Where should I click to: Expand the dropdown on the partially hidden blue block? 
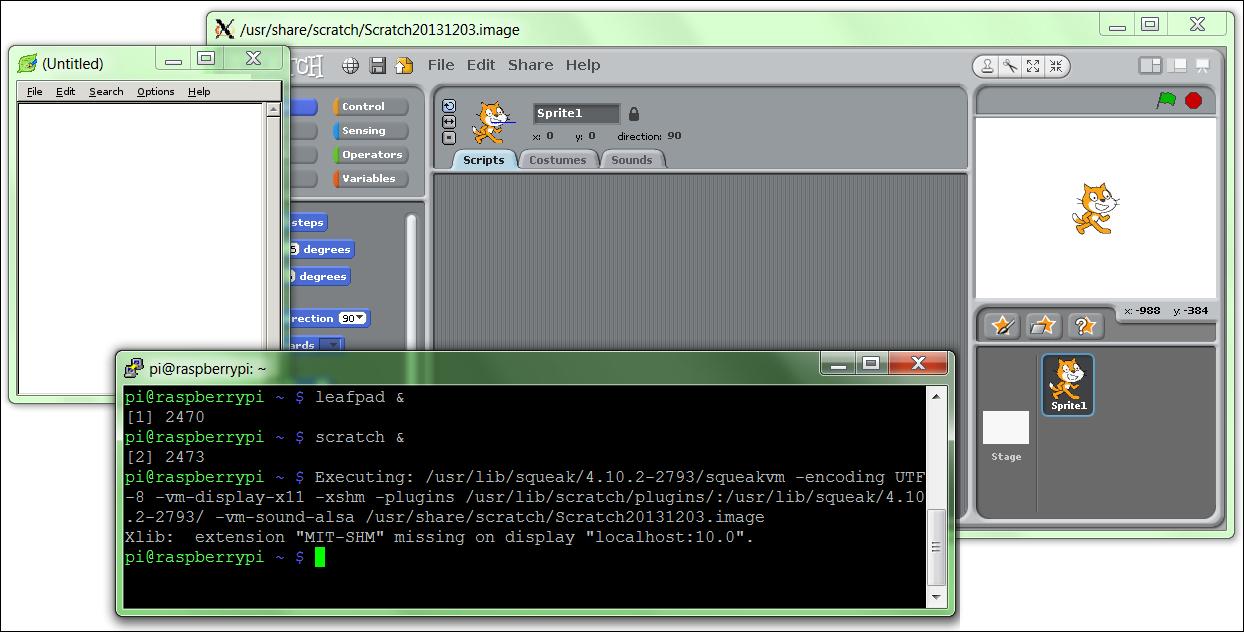pyautogui.click(x=331, y=344)
